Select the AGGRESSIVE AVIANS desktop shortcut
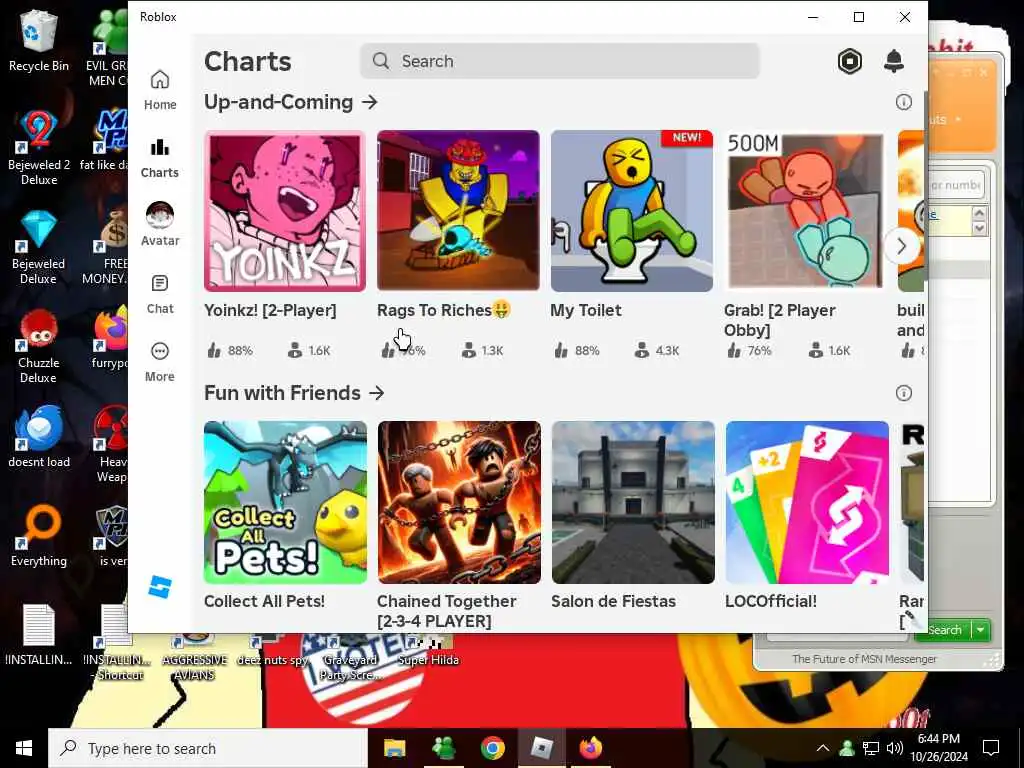This screenshot has height=768, width=1024. click(x=195, y=658)
